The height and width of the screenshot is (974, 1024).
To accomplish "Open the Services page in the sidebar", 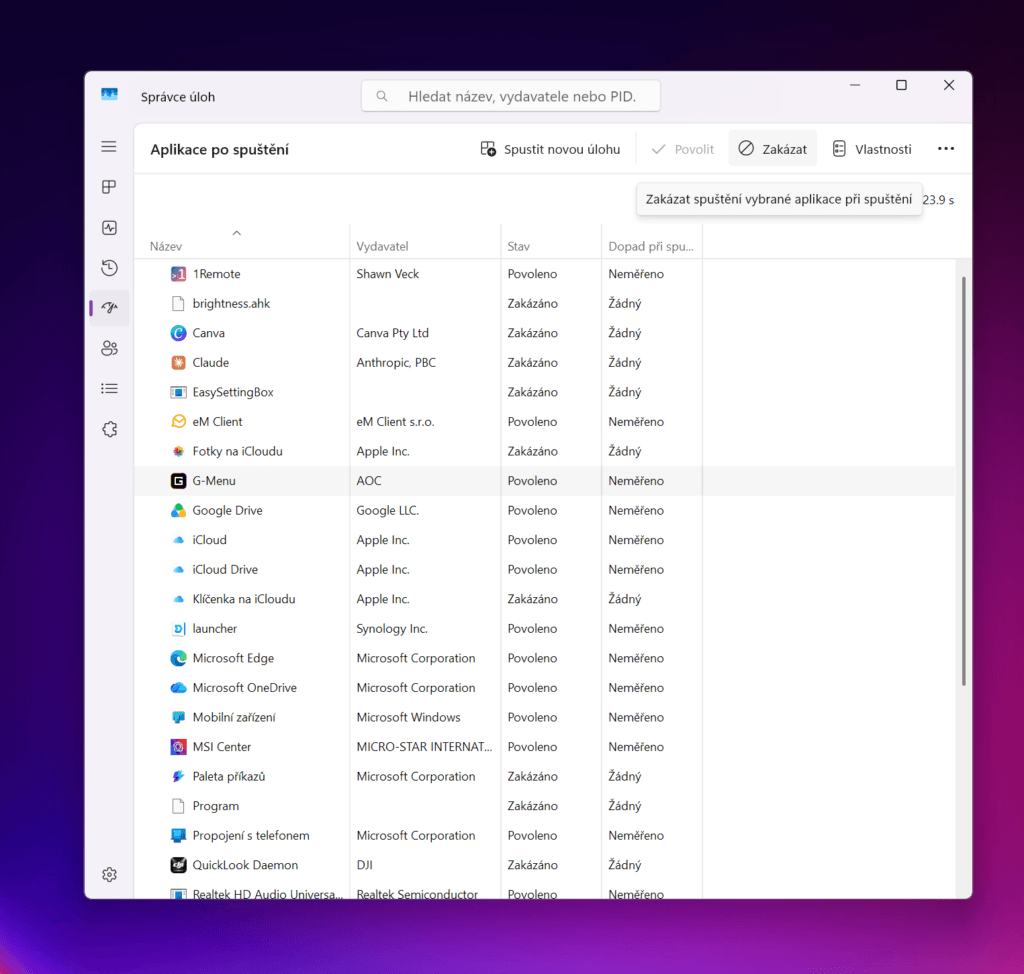I will point(109,429).
